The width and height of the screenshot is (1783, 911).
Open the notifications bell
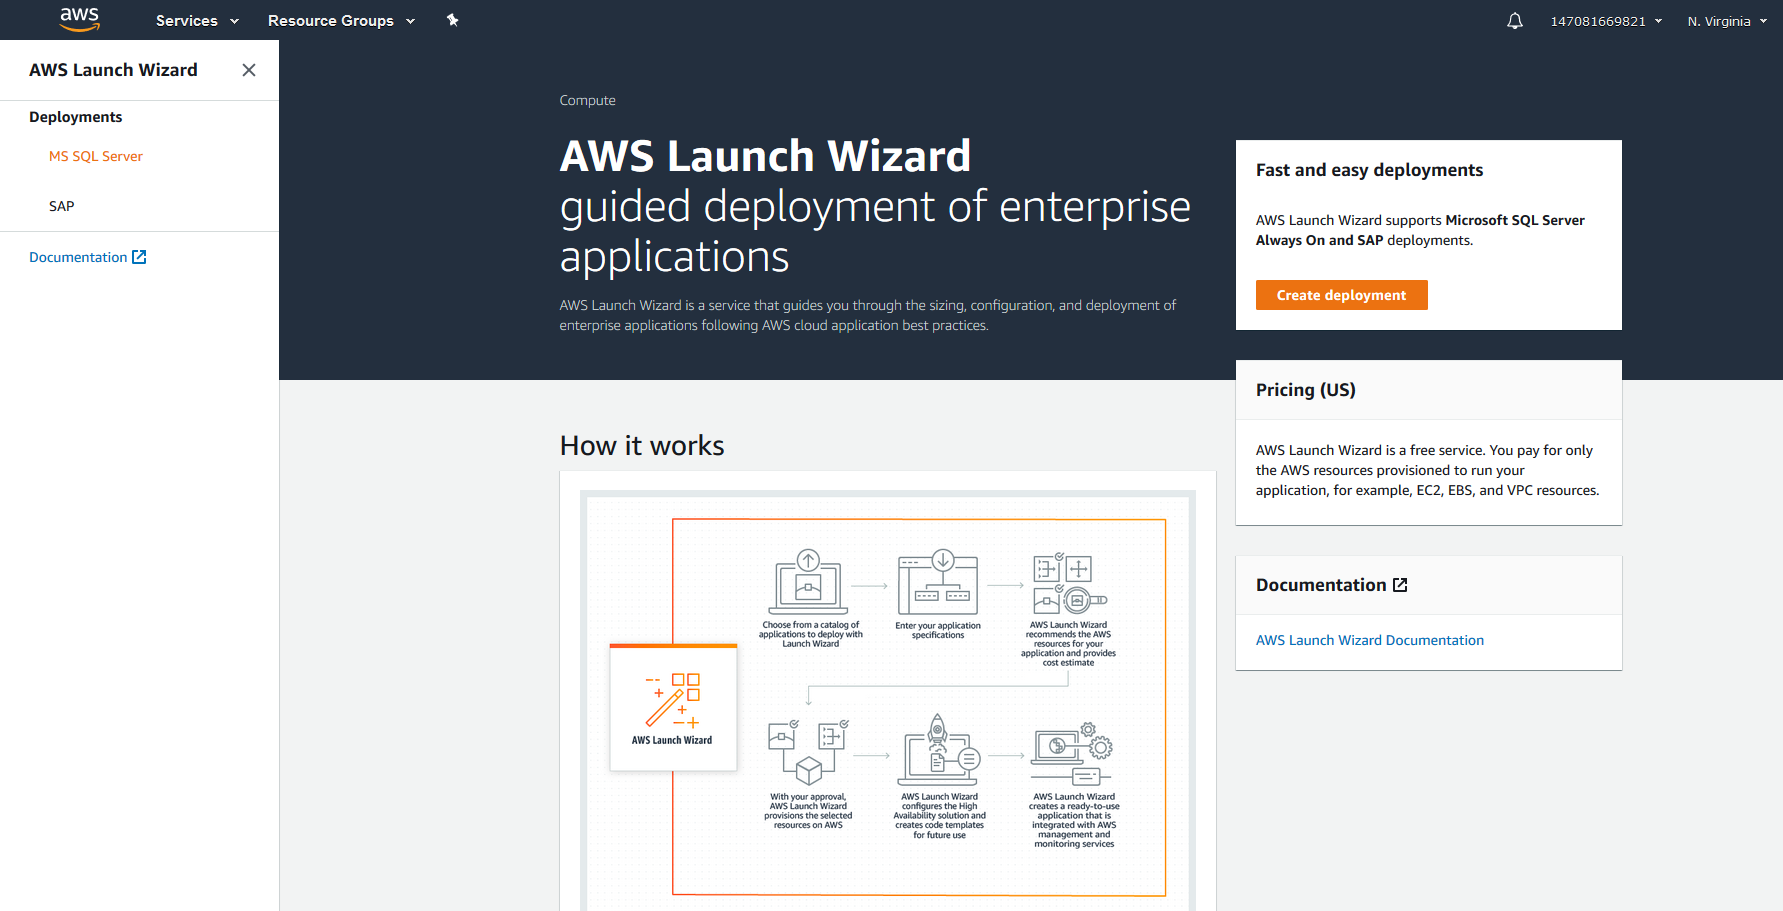[1515, 21]
